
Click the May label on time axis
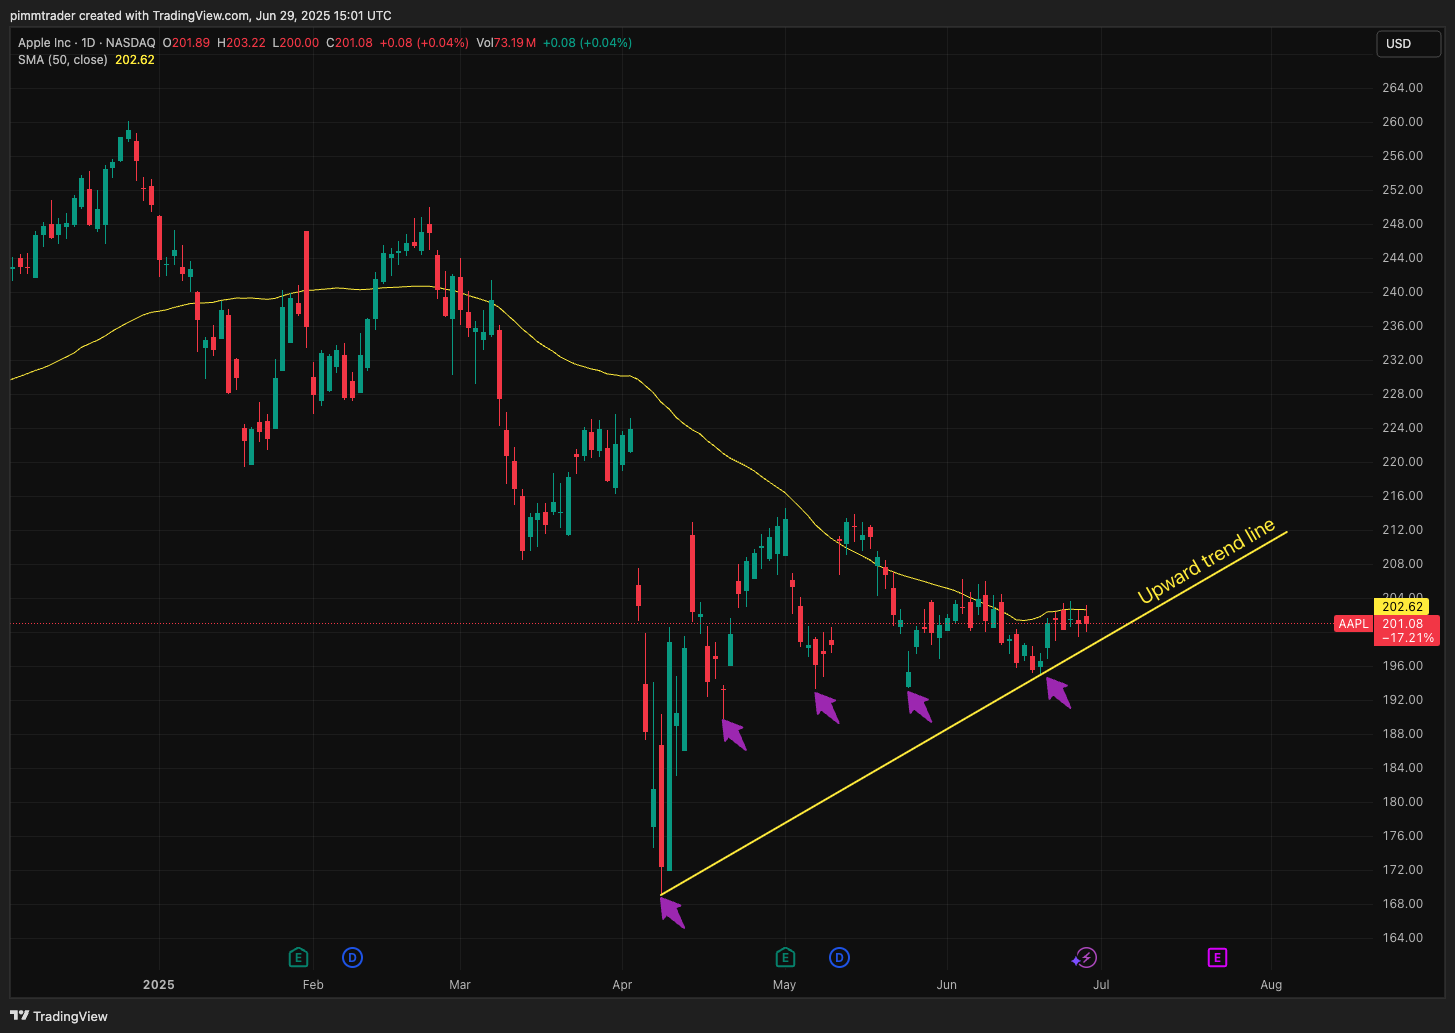[x=784, y=985]
